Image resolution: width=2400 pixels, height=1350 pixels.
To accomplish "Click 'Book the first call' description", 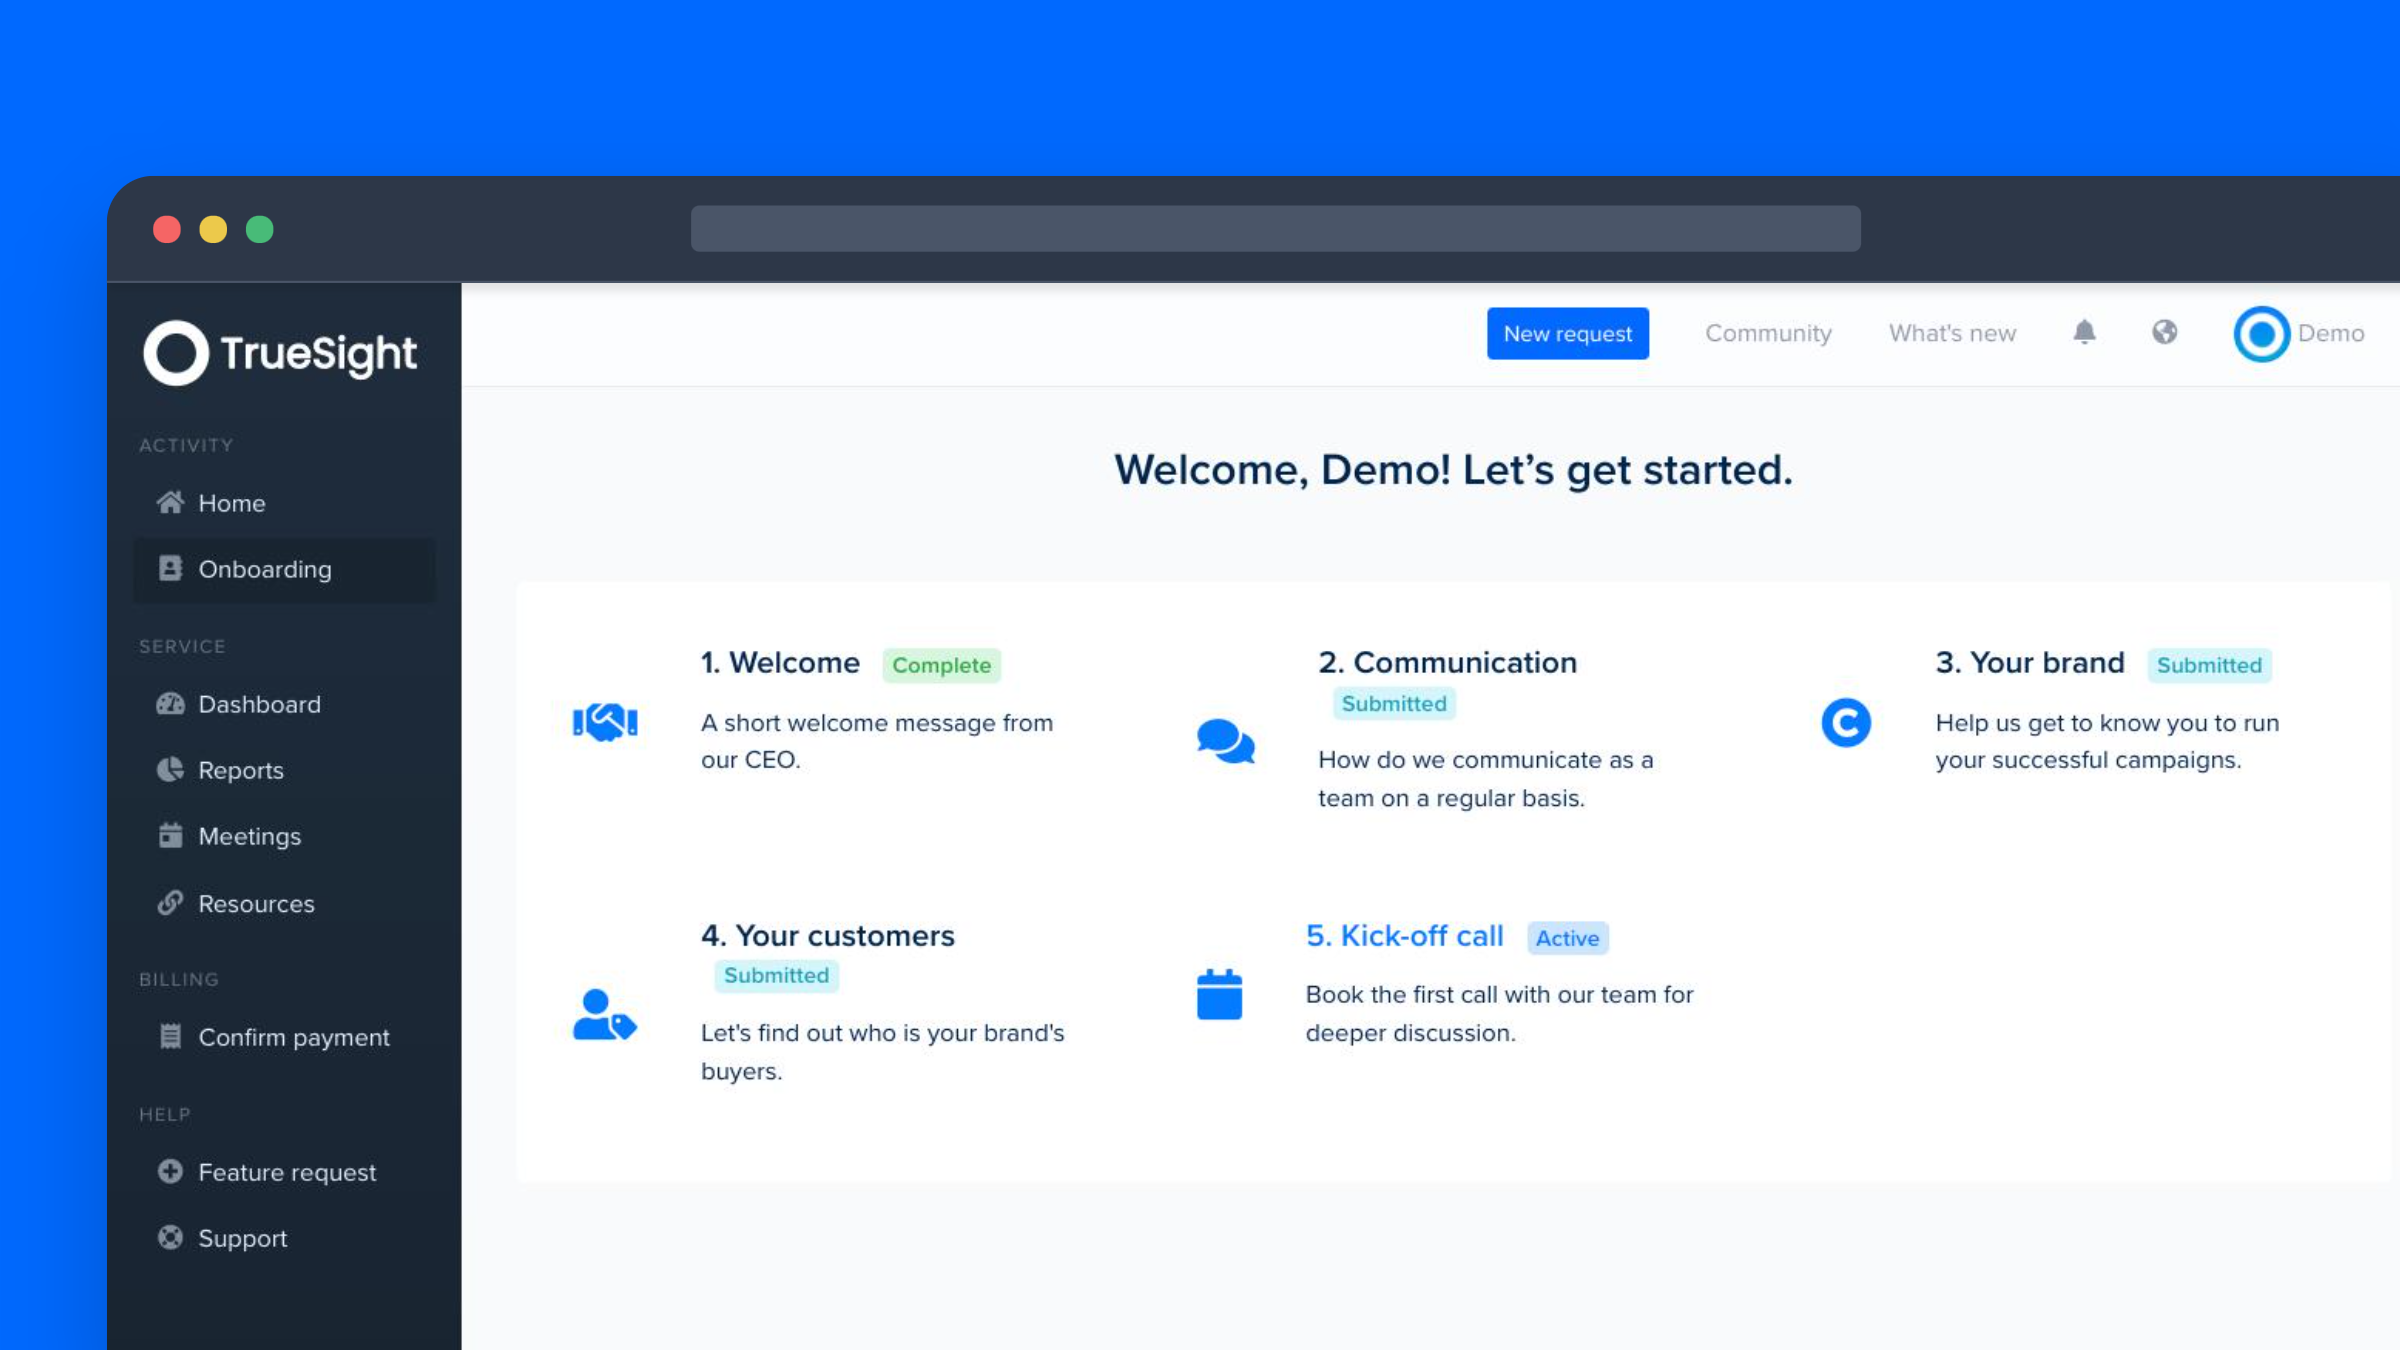I will [x=1499, y=1013].
